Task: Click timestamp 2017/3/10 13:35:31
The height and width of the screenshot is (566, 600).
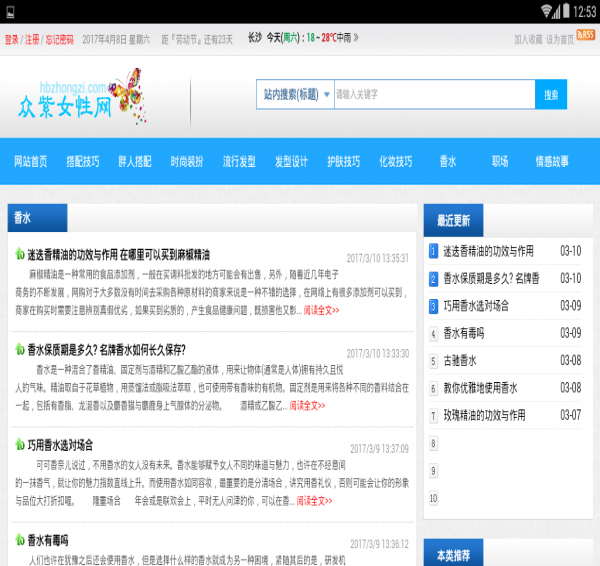Action: [378, 258]
